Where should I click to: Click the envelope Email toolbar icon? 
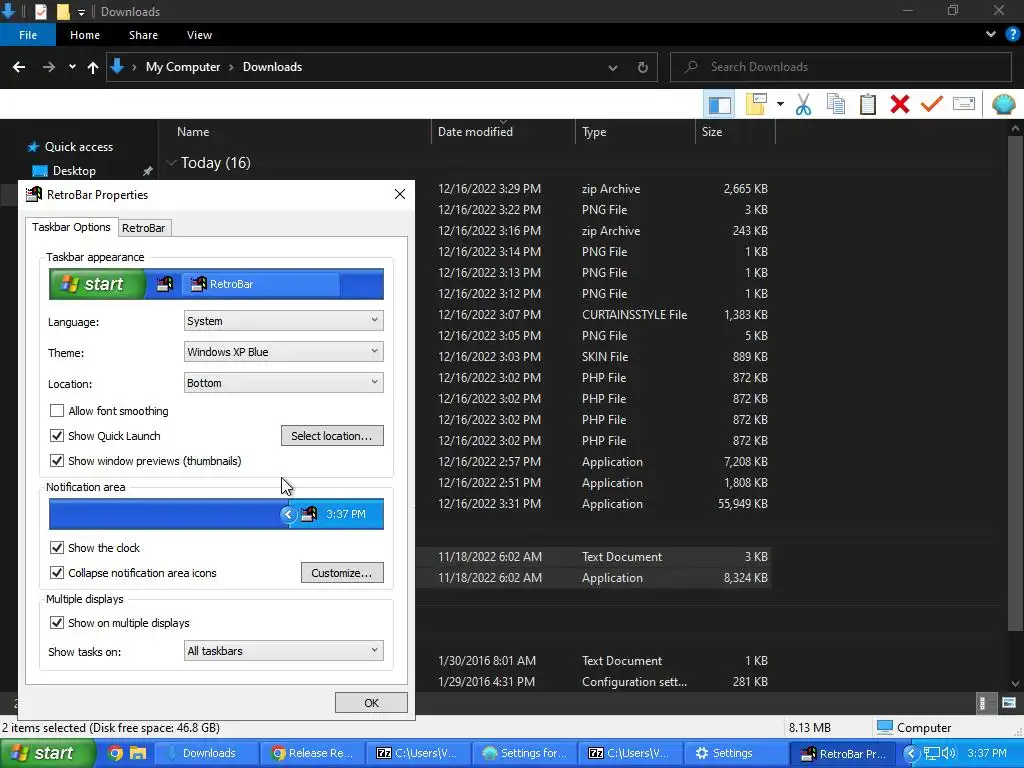[x=964, y=104]
